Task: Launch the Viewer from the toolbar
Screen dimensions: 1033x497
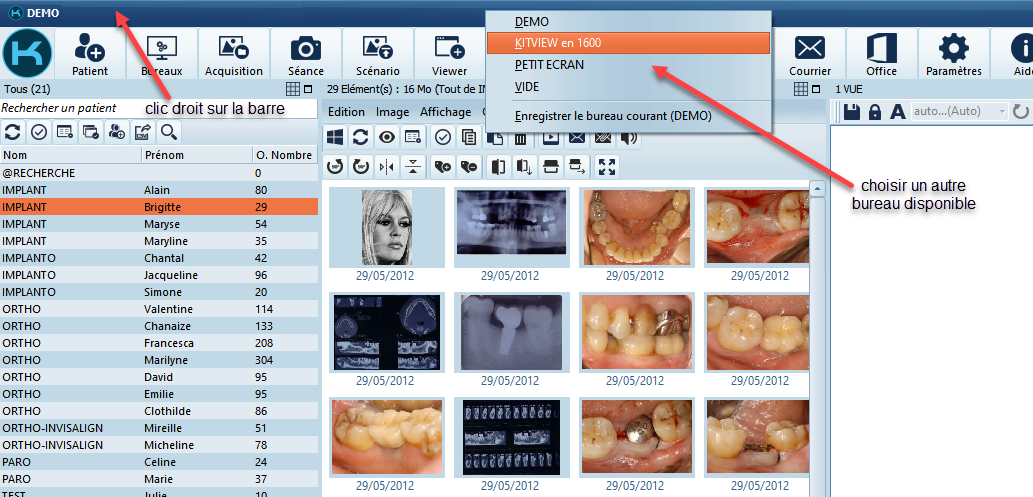Action: pos(449,53)
